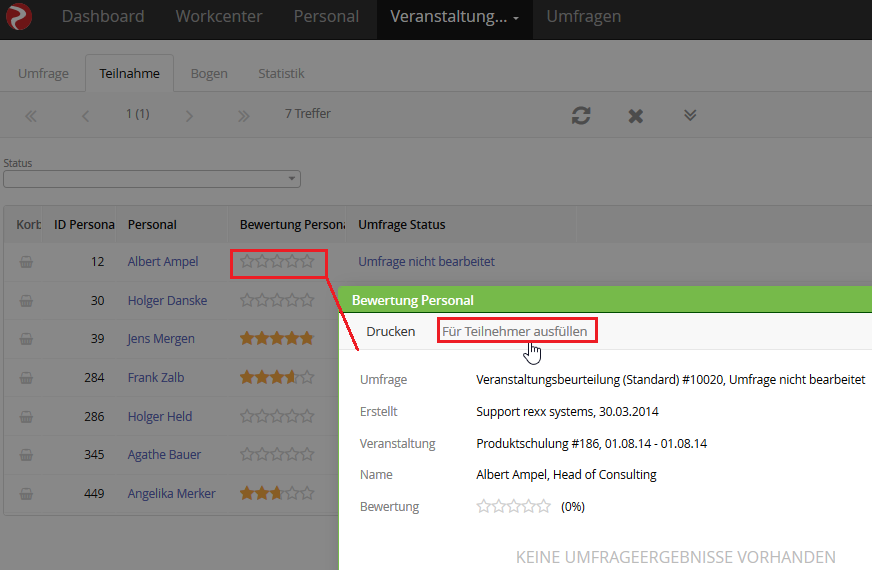Sort by ID Personal column header
The image size is (872, 570).
point(84,225)
